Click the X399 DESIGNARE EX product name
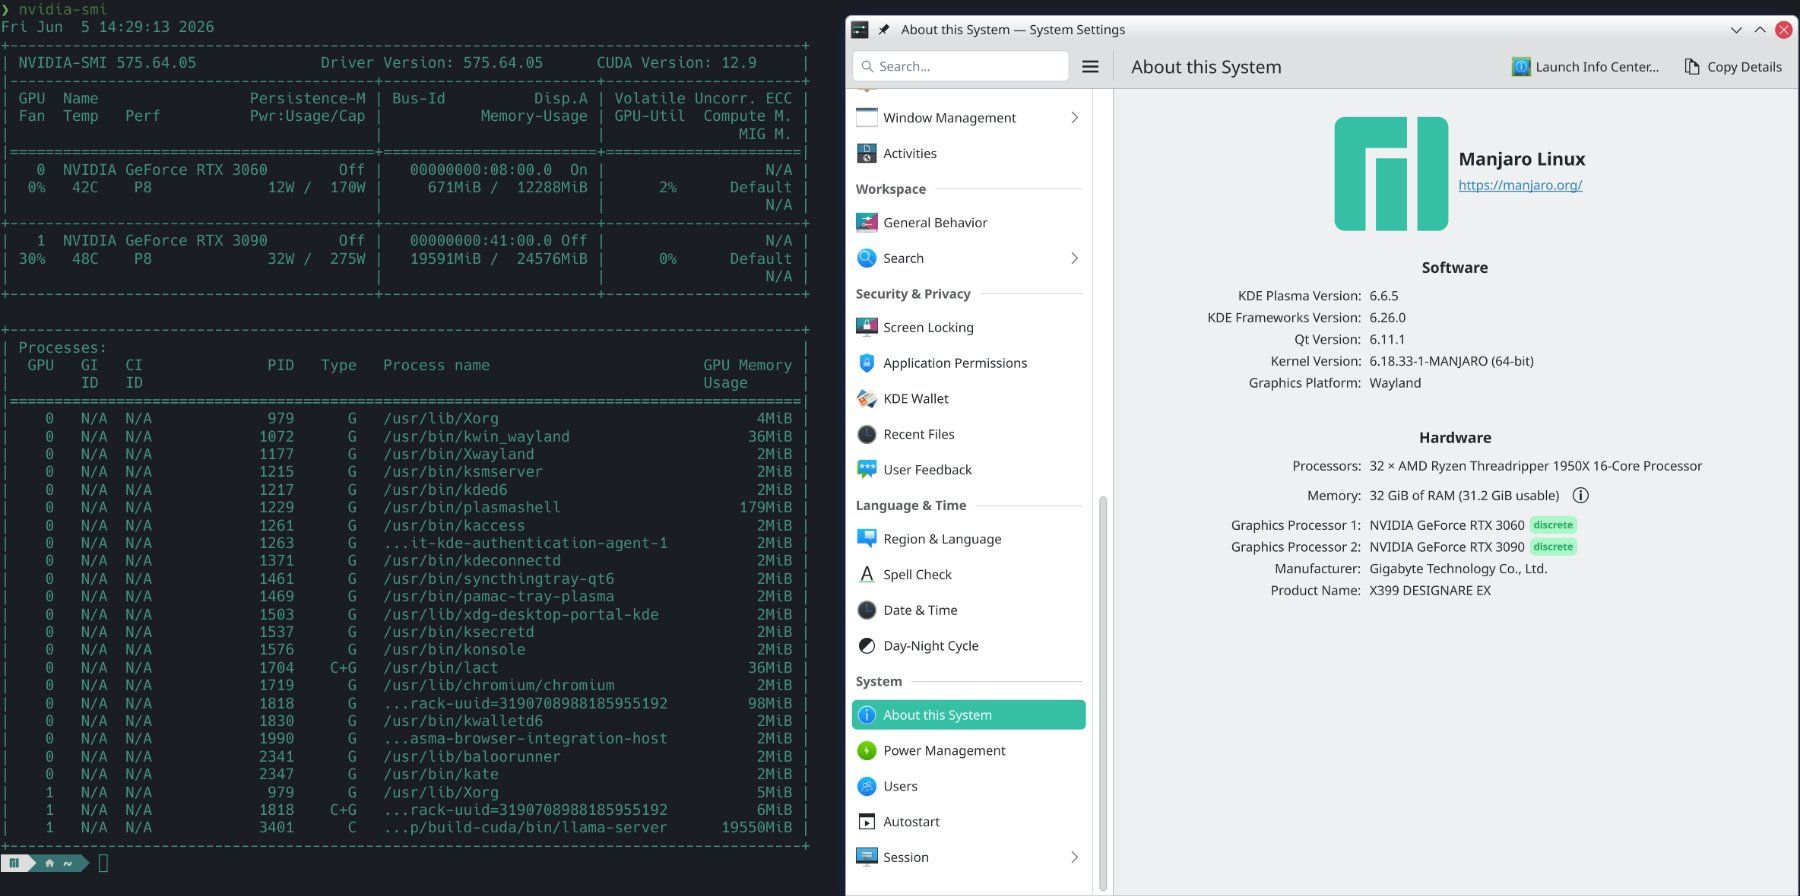Viewport: 1800px width, 896px height. tap(1430, 590)
